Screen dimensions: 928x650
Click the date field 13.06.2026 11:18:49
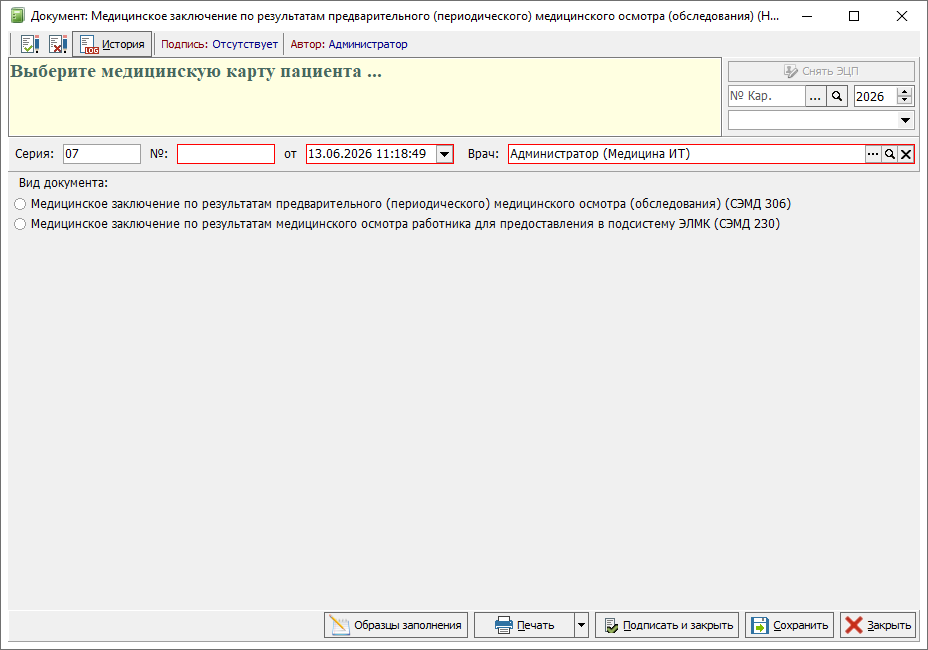click(x=371, y=154)
